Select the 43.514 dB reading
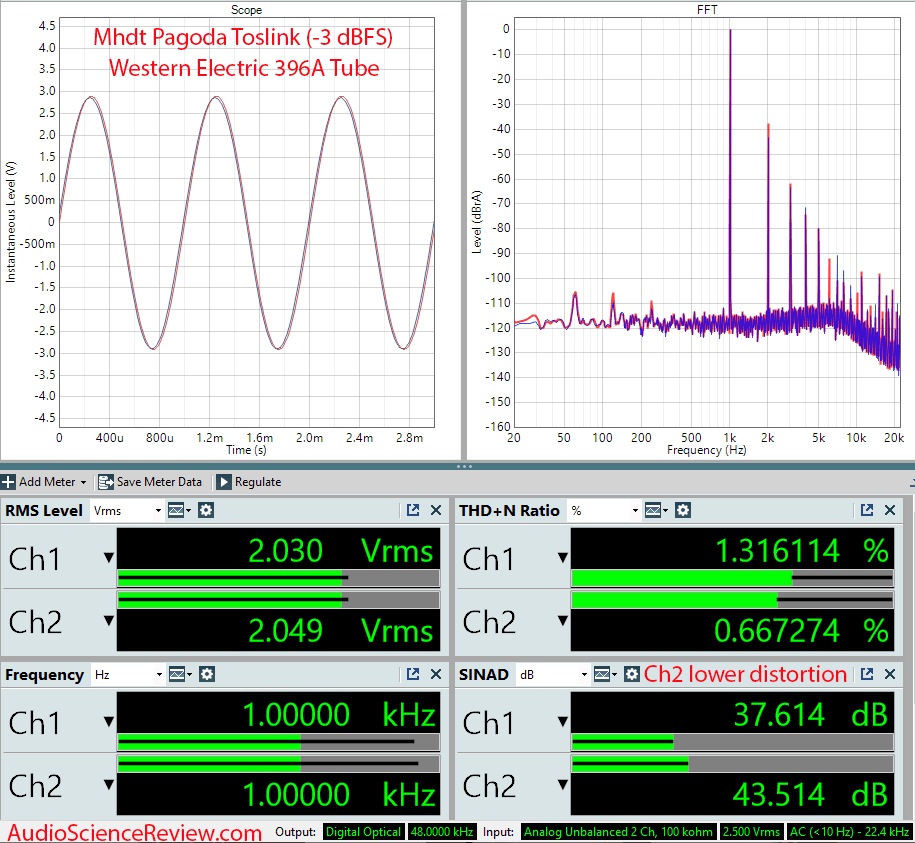The image size is (915, 843). pyautogui.click(x=811, y=794)
